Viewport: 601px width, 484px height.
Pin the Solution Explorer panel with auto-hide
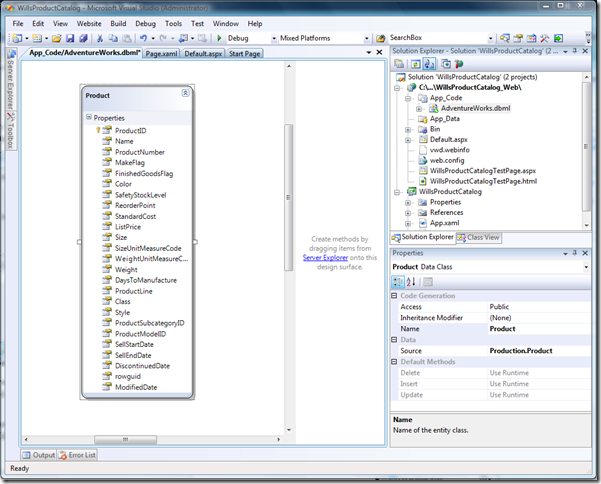(x=575, y=51)
